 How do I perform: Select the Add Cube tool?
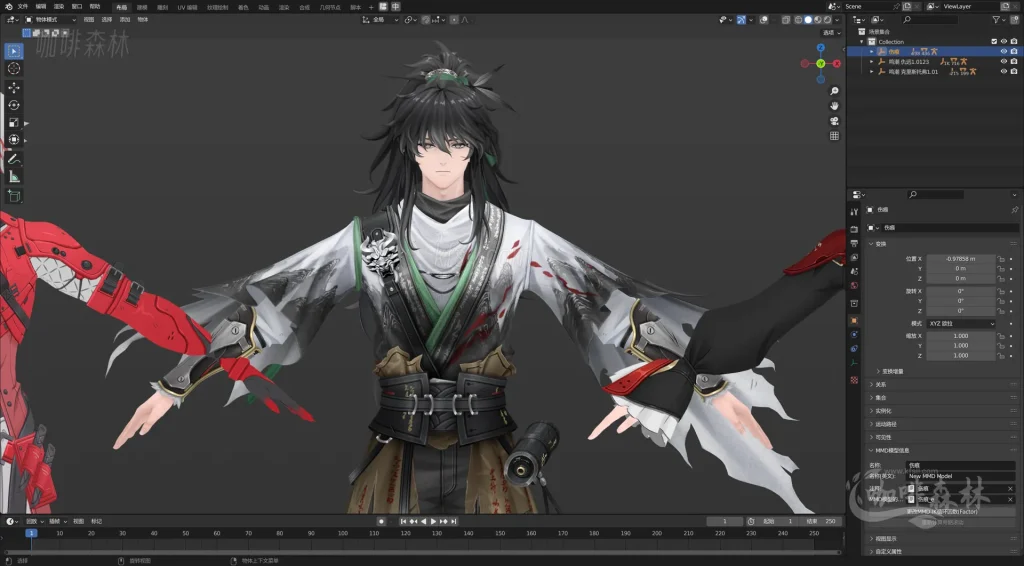[14, 195]
